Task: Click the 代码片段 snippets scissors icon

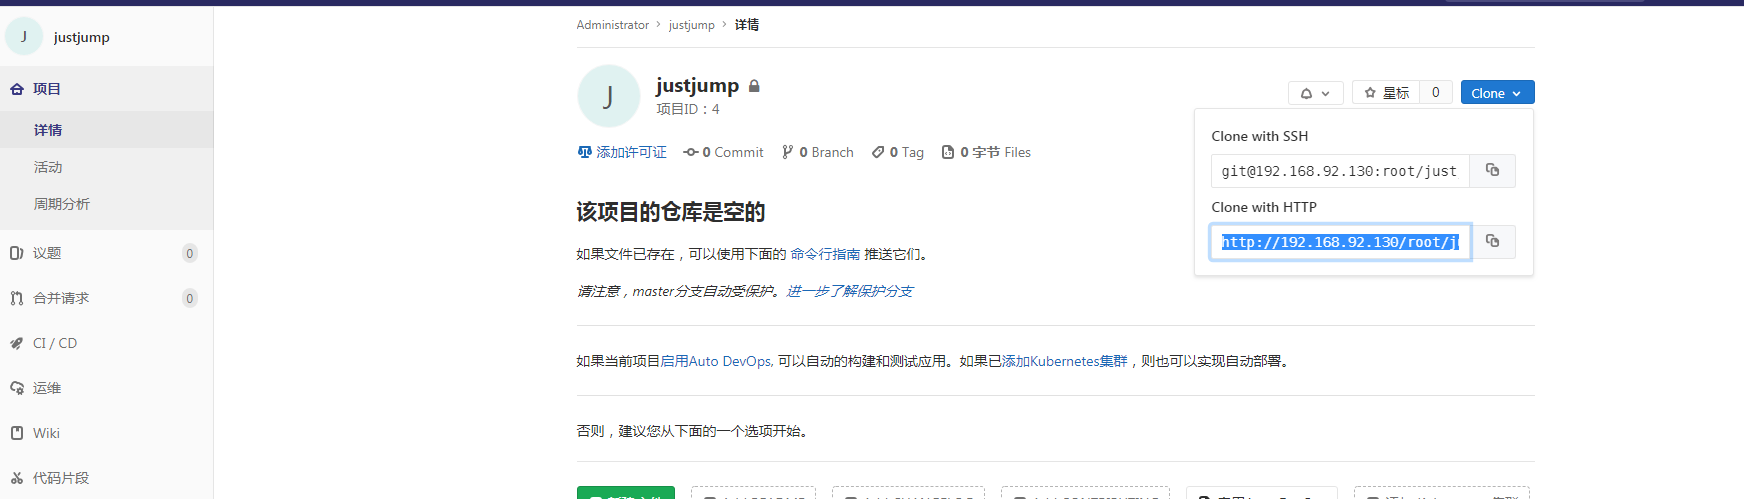Action: (x=17, y=478)
